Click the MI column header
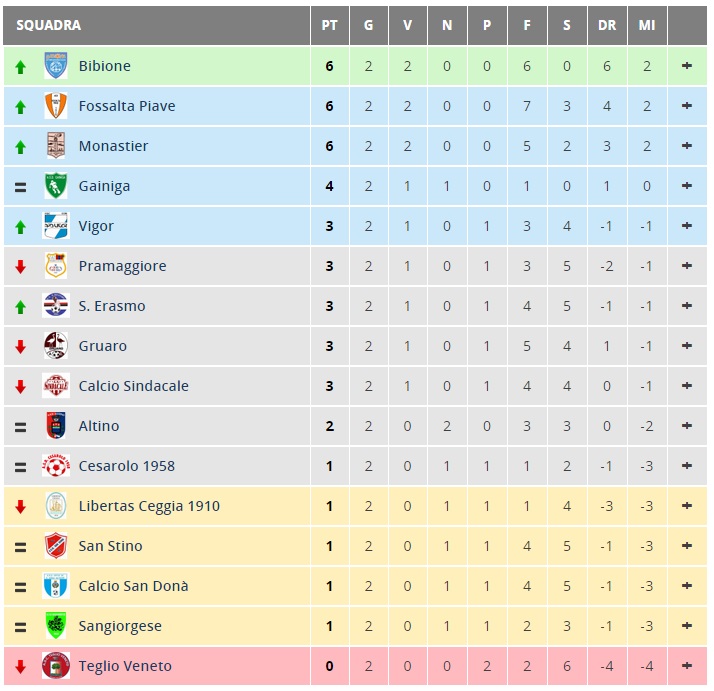The width and height of the screenshot is (714, 691). click(647, 26)
